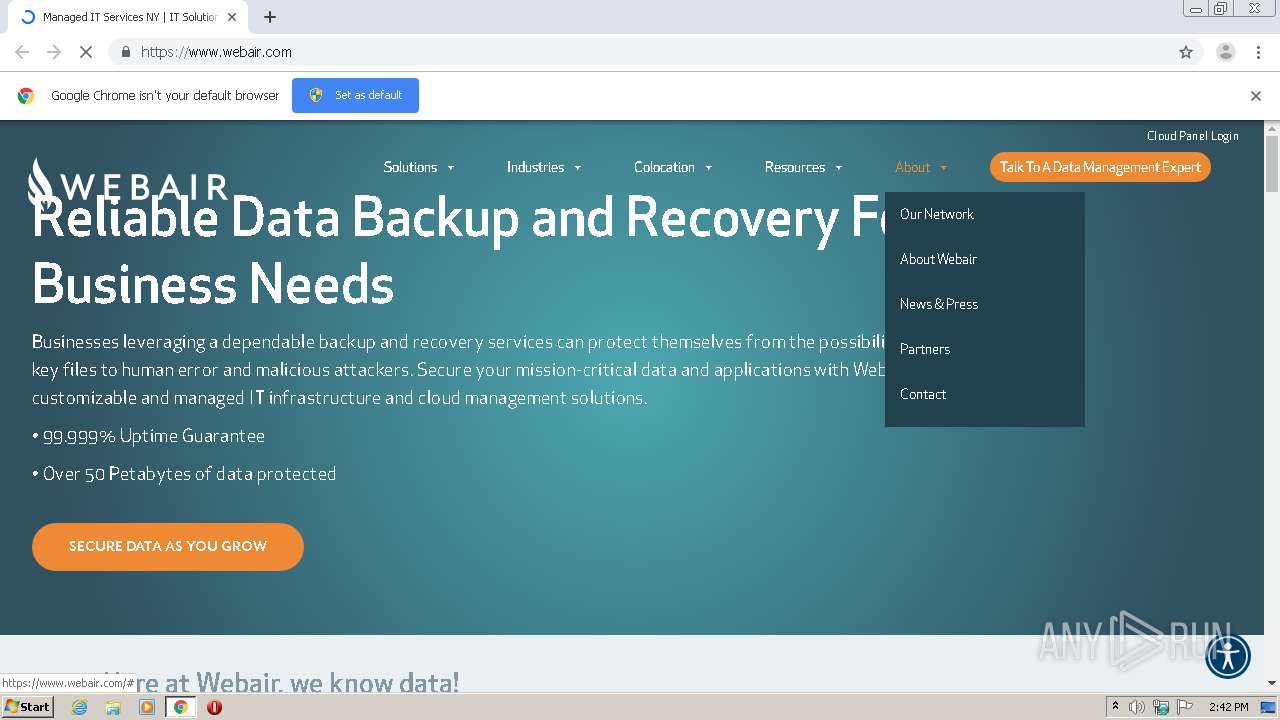
Task: Open the Partners menu item
Action: coord(925,349)
